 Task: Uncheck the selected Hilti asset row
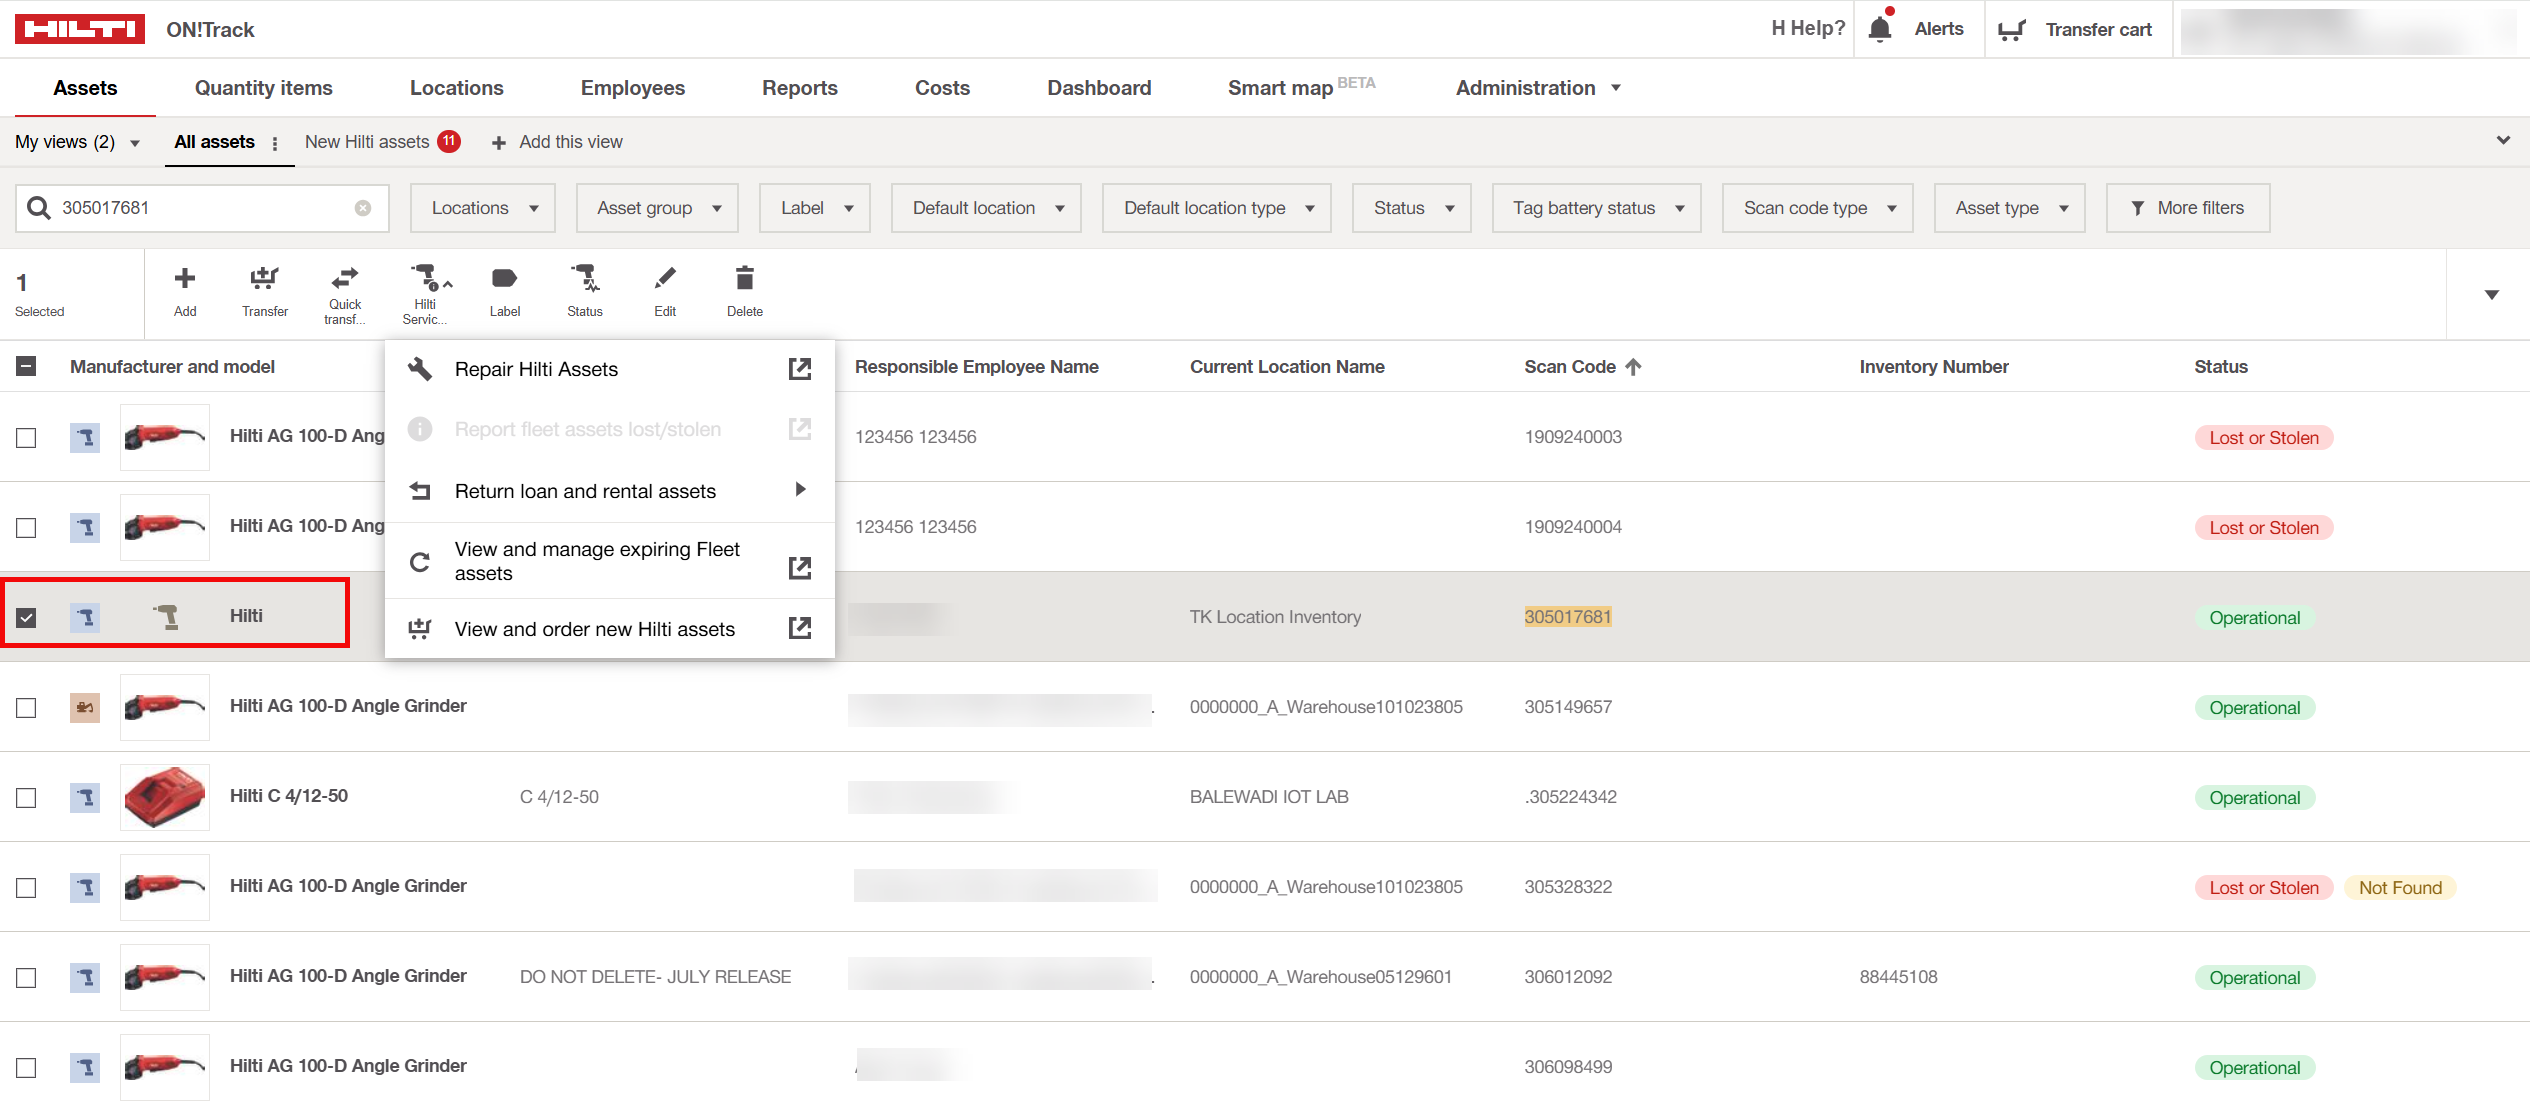(x=27, y=617)
